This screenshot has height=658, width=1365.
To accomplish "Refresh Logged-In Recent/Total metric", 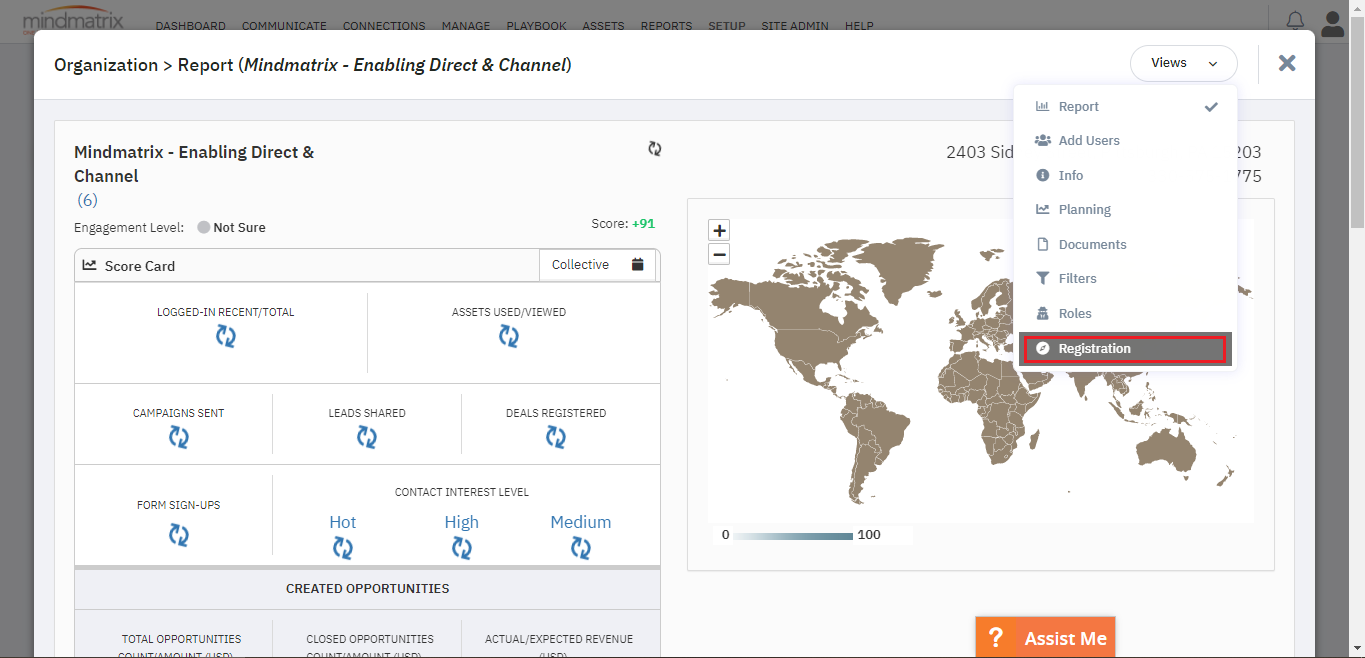I will (x=226, y=336).
